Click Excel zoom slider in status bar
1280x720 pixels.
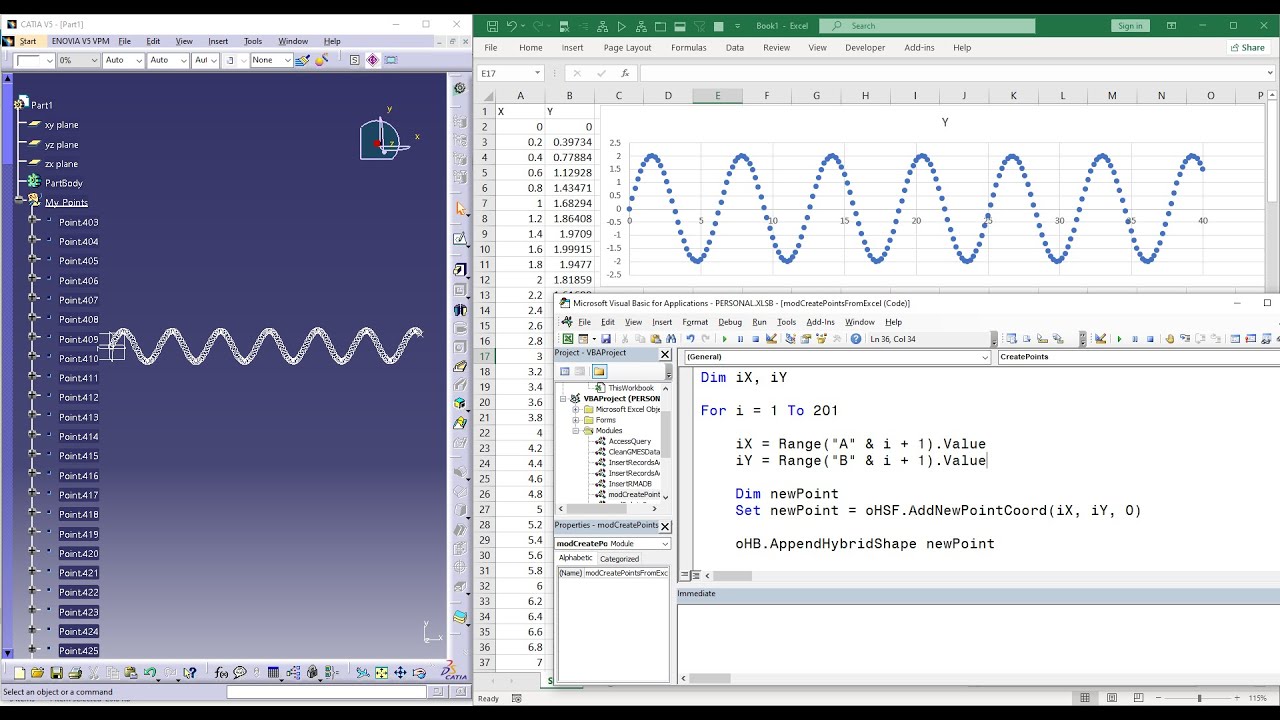[x=1200, y=698]
